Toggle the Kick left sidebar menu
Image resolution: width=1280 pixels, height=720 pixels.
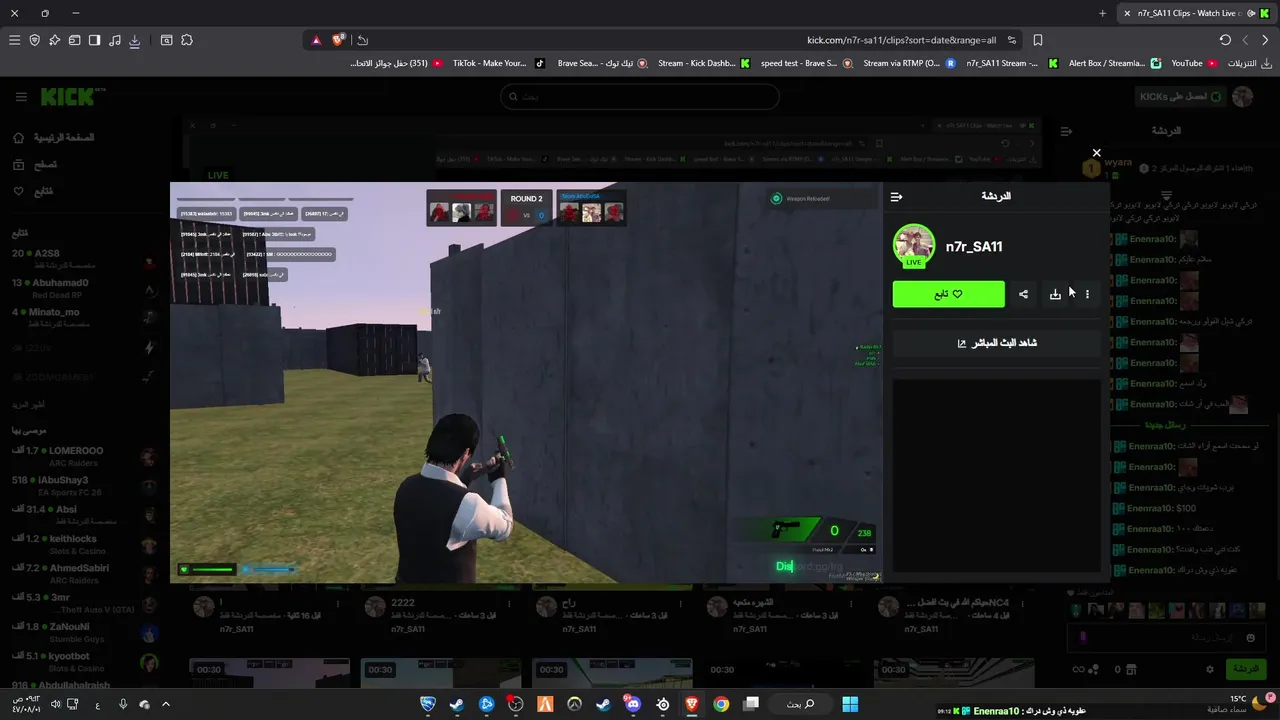[x=21, y=97]
